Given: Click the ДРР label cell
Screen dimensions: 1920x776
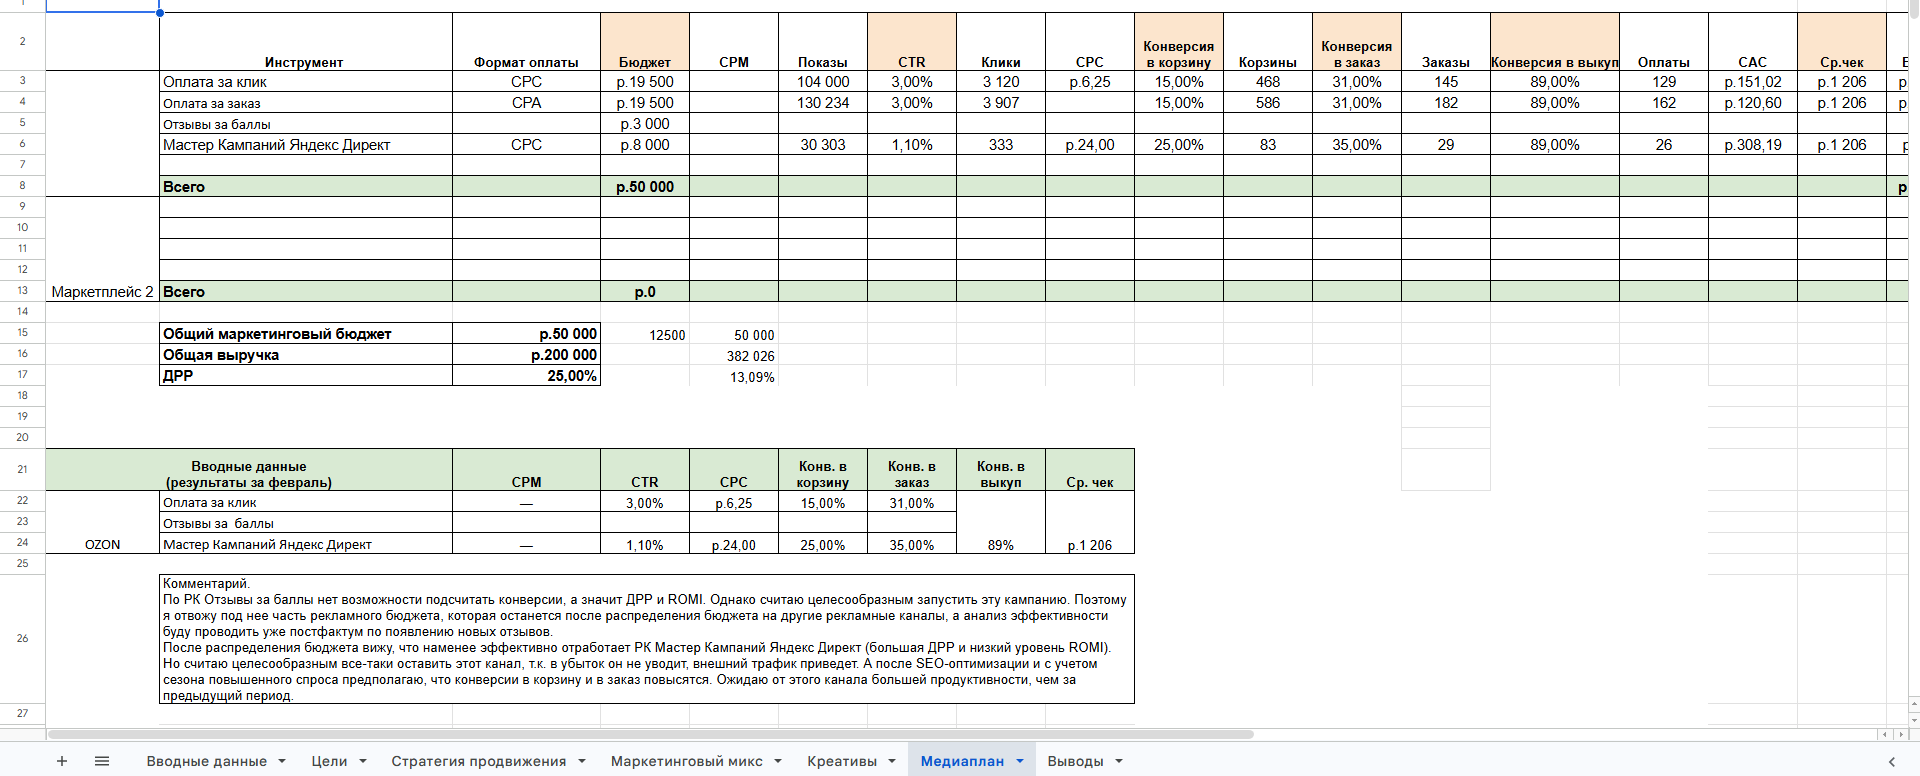Looking at the screenshot, I should (x=305, y=376).
